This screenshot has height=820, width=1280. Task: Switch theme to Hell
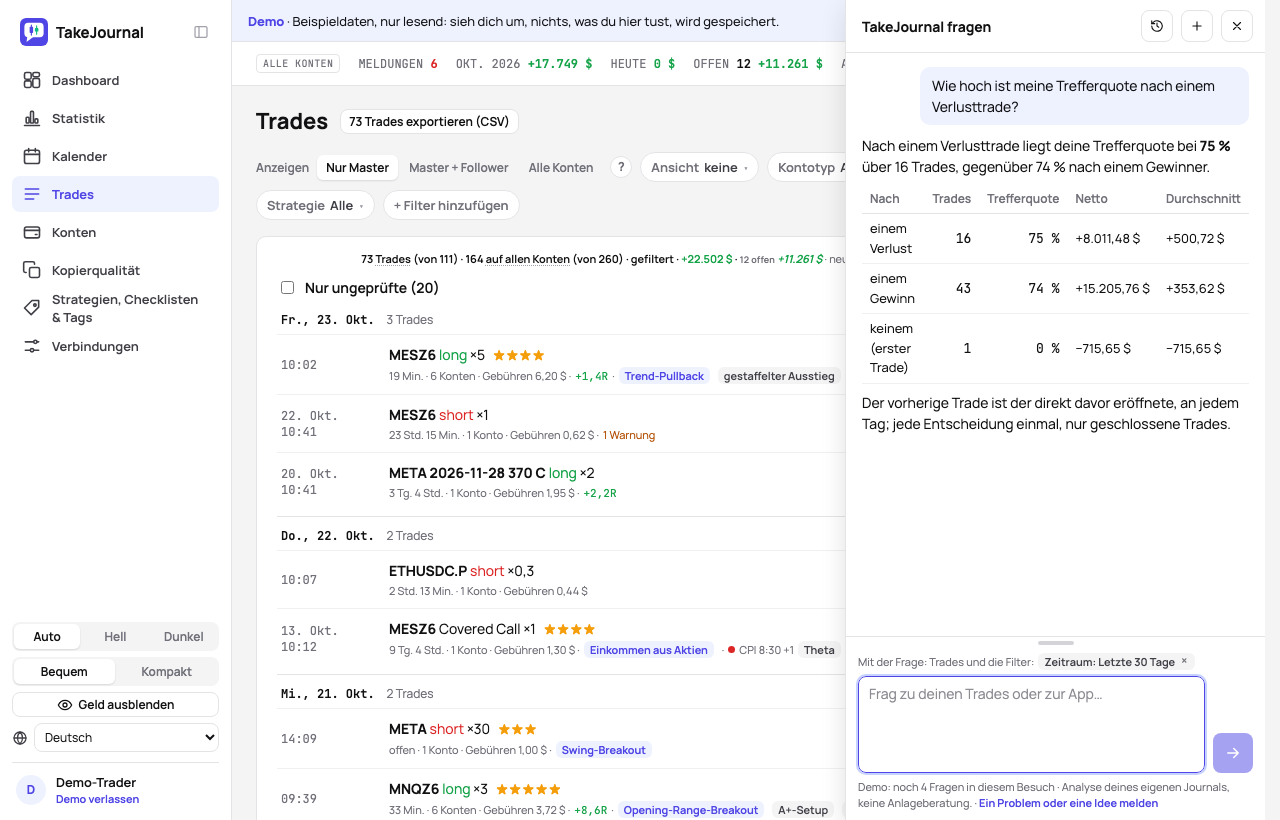tap(115, 637)
